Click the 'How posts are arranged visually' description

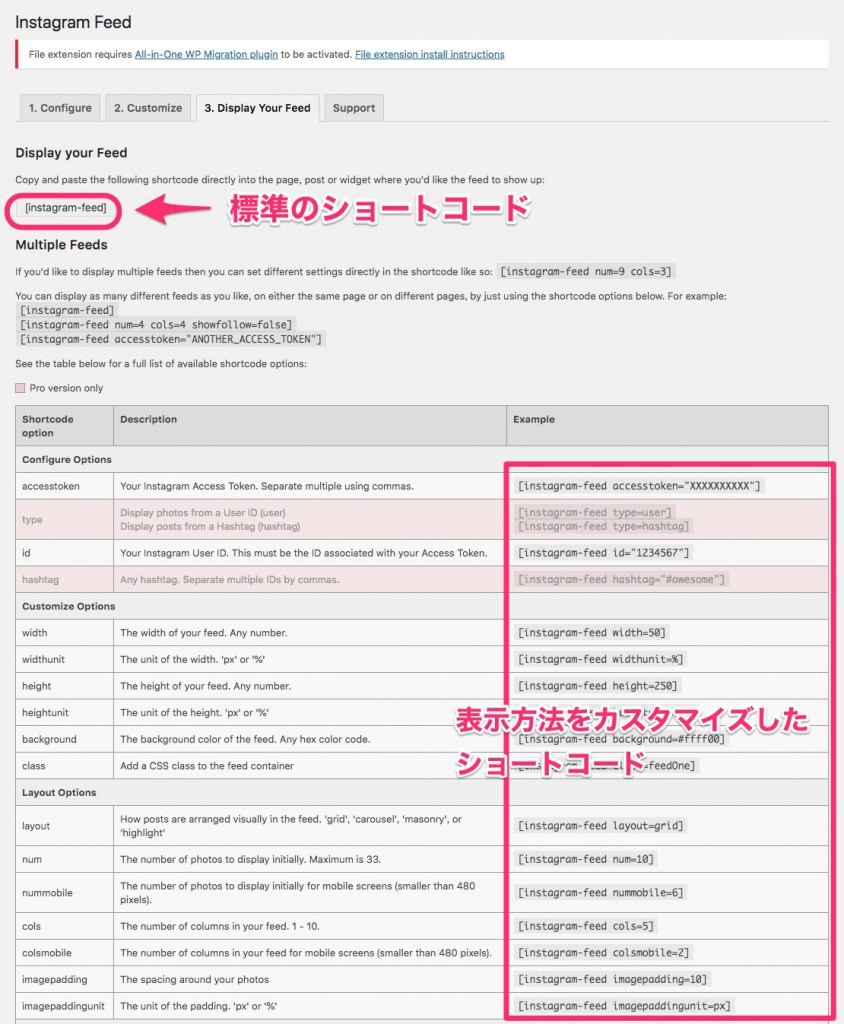coord(291,825)
